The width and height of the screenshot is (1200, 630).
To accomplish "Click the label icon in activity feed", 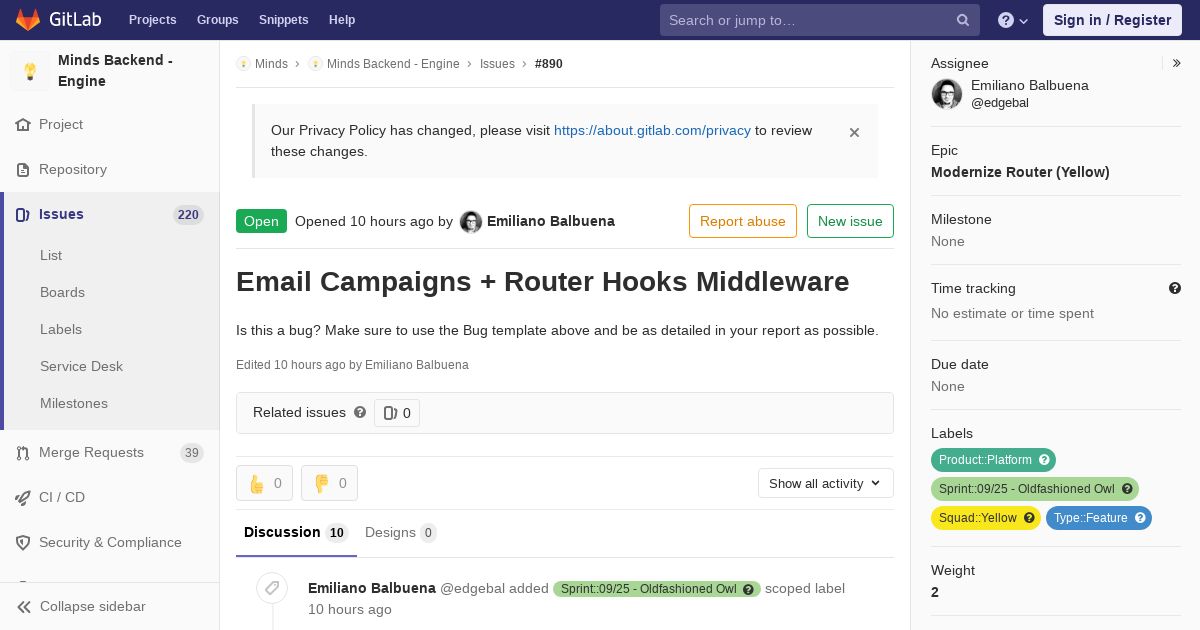I will click(272, 588).
